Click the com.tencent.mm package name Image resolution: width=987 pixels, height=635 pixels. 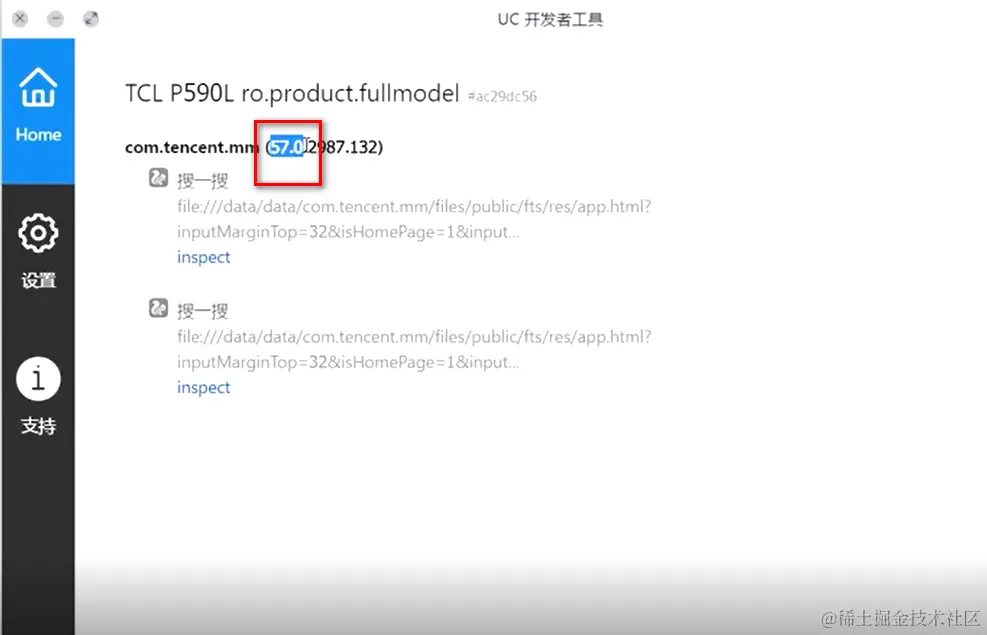click(x=192, y=147)
